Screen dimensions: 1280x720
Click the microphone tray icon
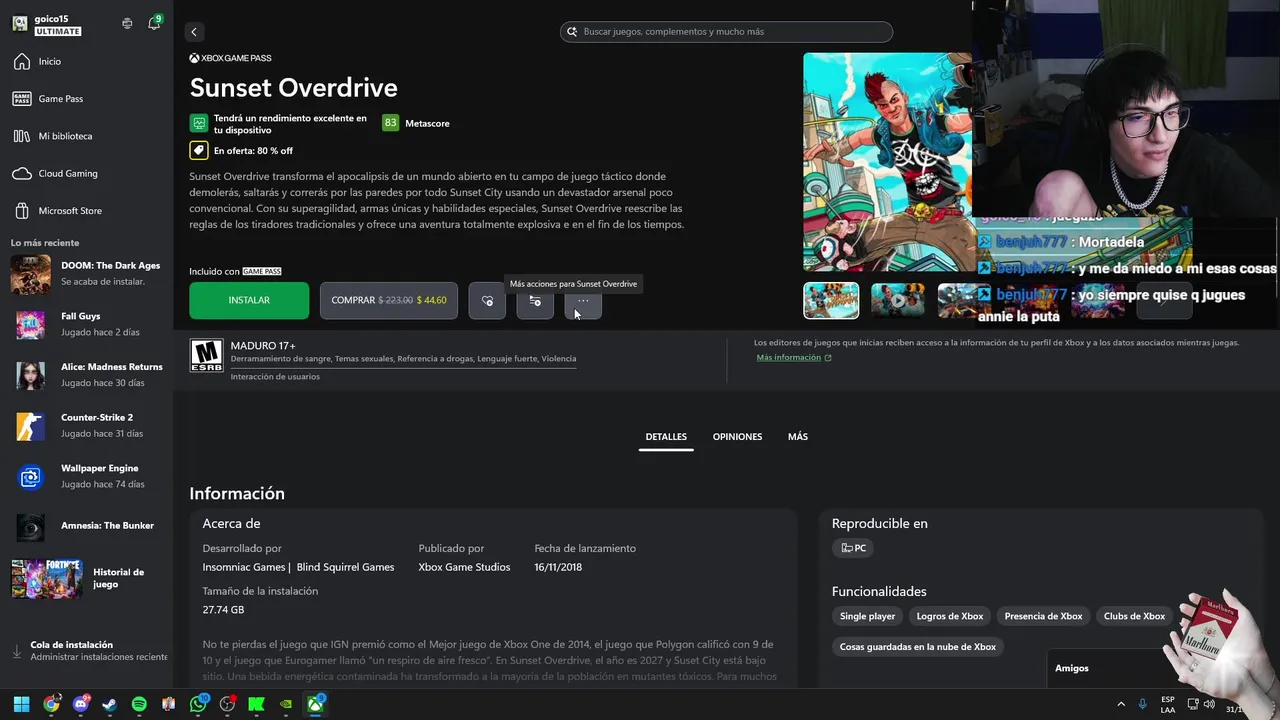(x=1143, y=704)
